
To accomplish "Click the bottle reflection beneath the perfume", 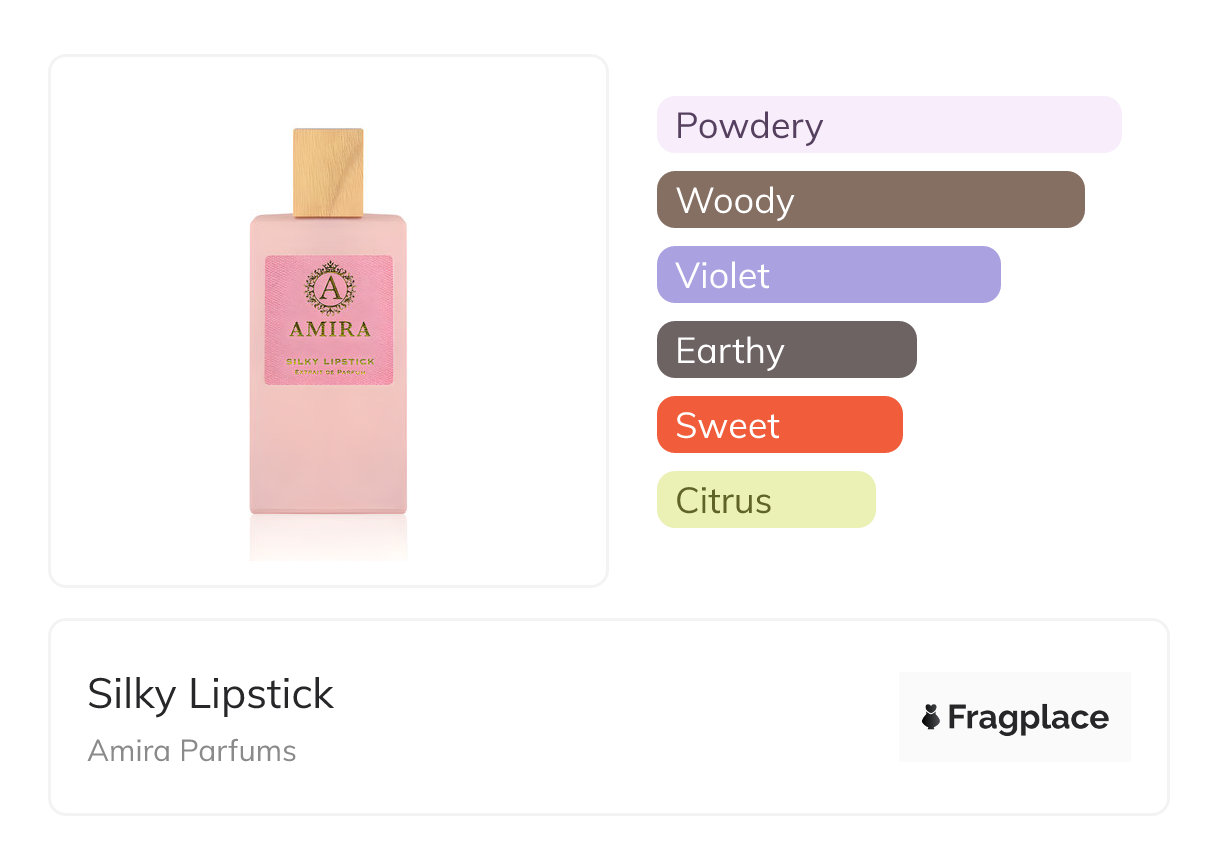I will 328,538.
